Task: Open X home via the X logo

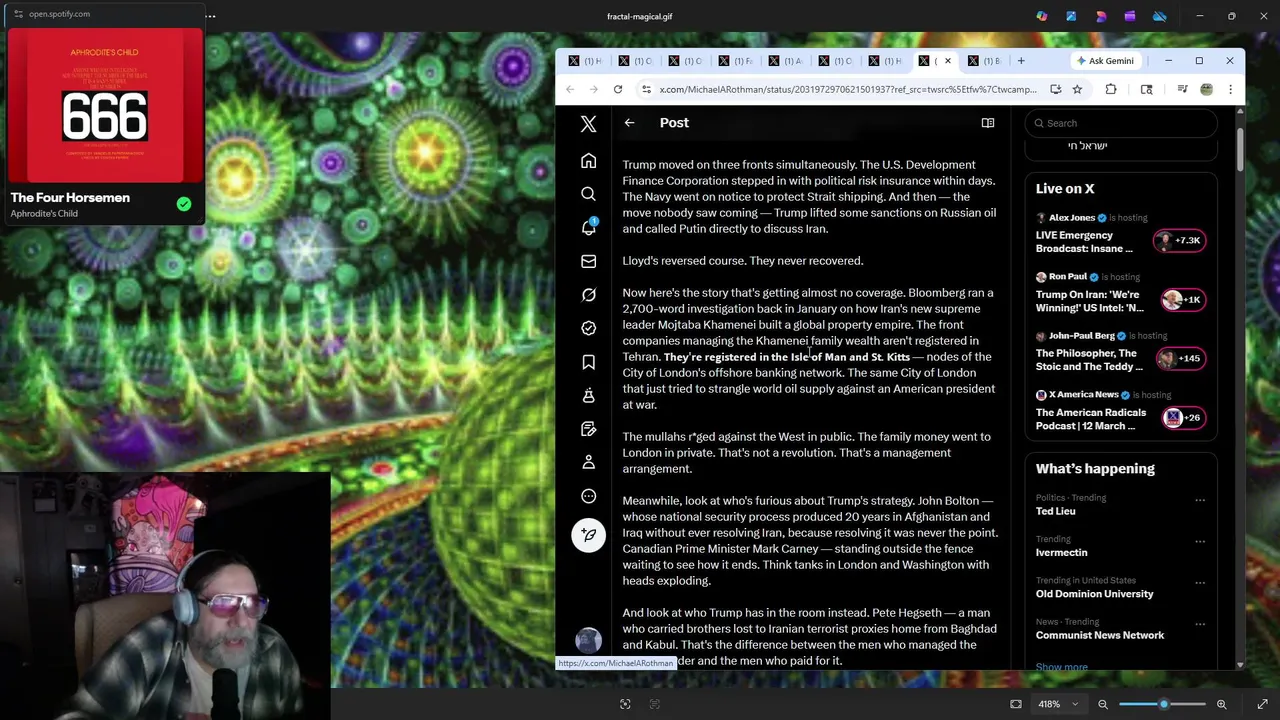Action: pos(588,124)
